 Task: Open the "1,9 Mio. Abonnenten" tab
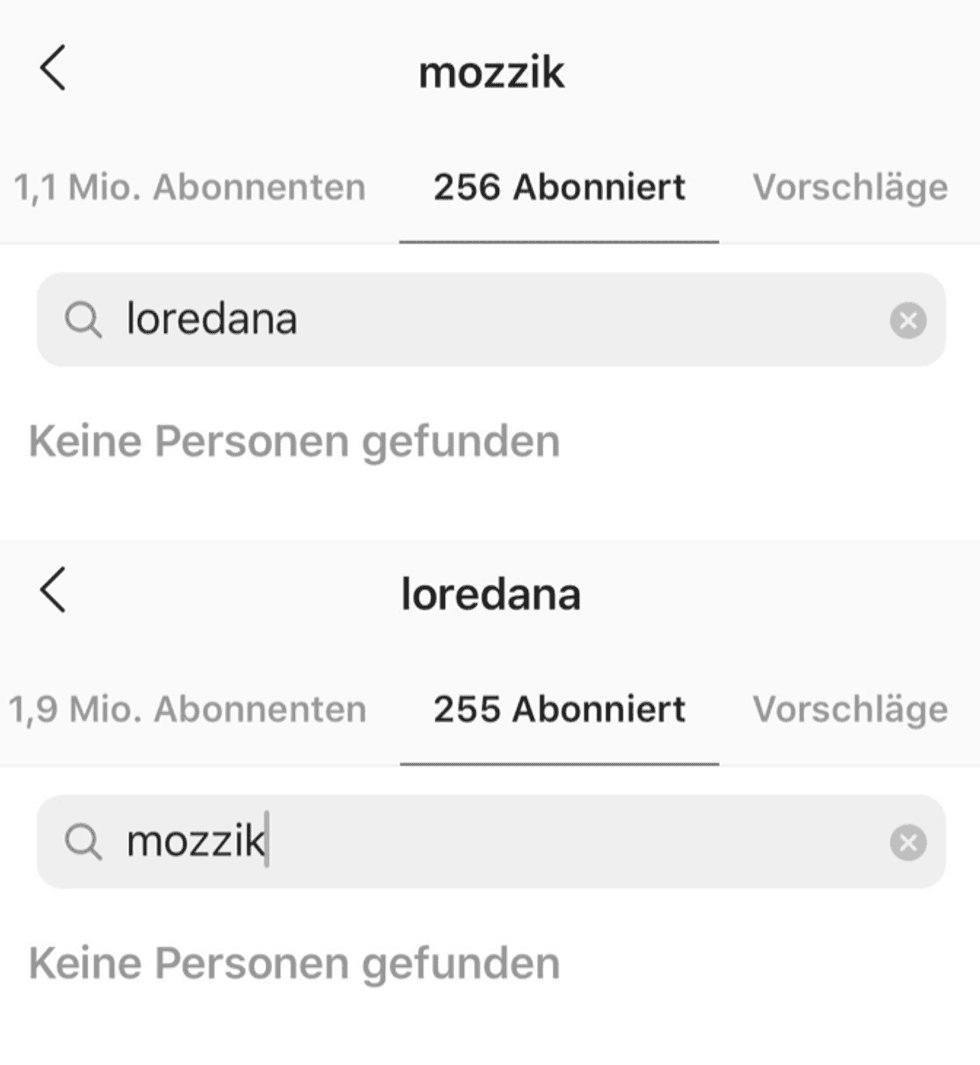tap(188, 709)
